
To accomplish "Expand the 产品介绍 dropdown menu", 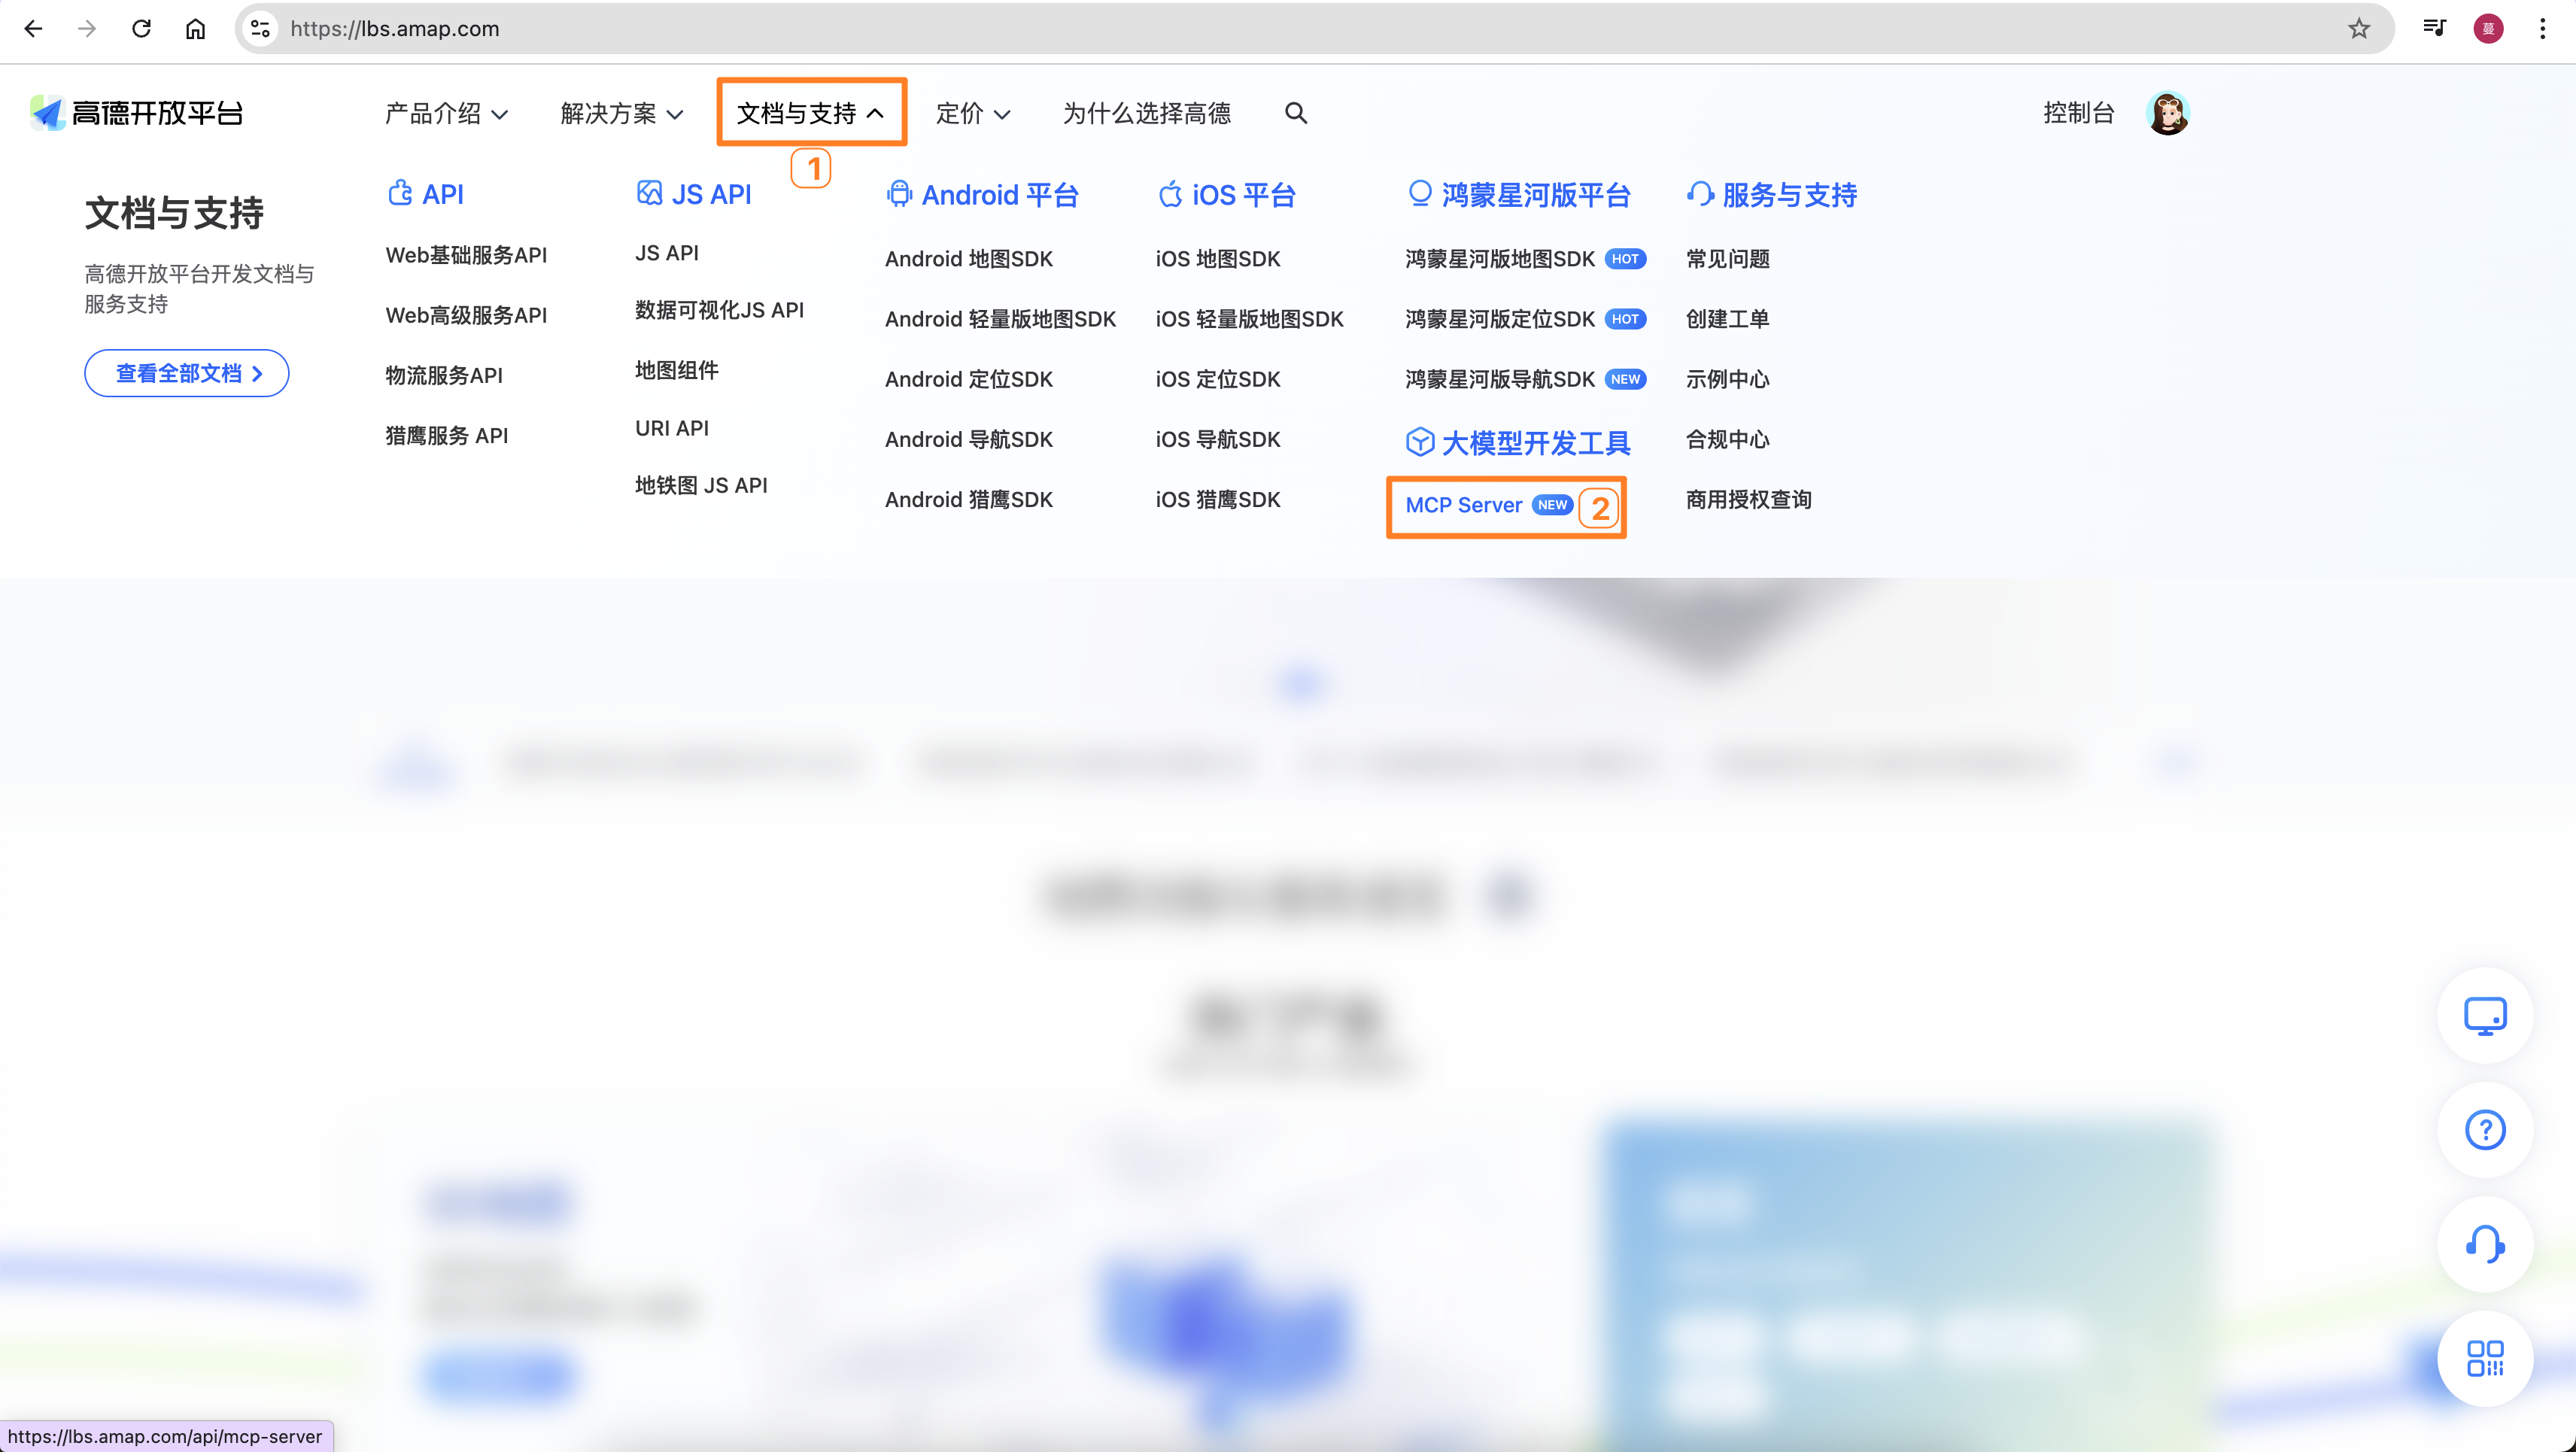I will point(446,114).
